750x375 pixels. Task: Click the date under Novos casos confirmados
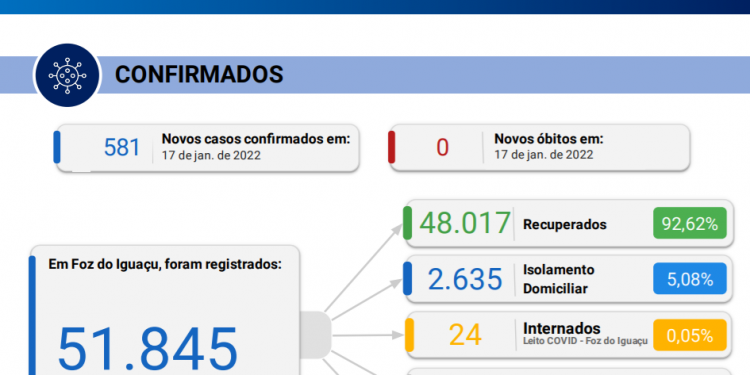point(211,155)
